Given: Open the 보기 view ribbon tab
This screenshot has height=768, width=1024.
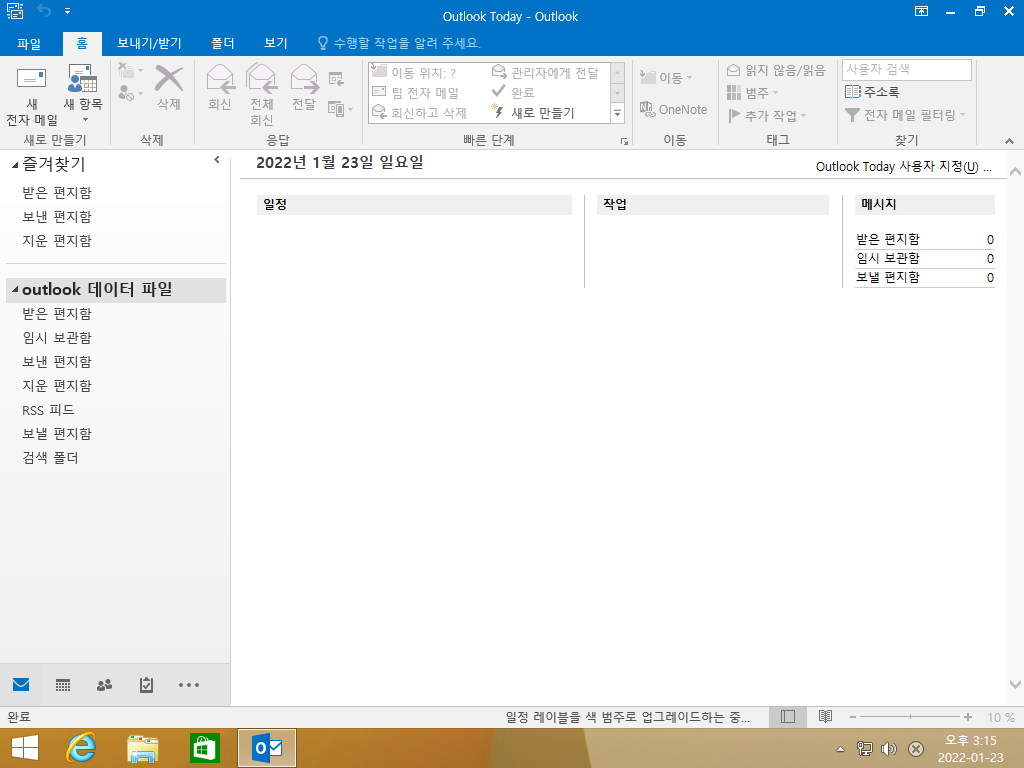Looking at the screenshot, I should coord(276,44).
